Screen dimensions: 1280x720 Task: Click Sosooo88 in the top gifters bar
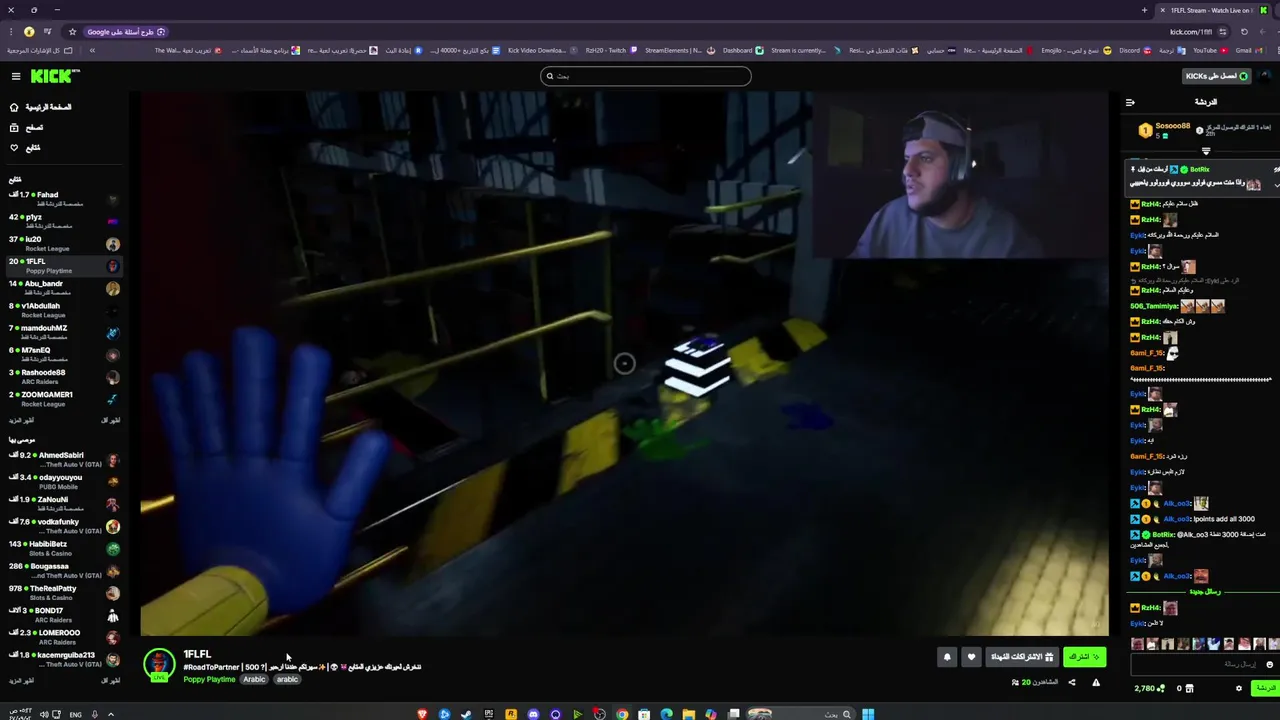coord(1173,126)
